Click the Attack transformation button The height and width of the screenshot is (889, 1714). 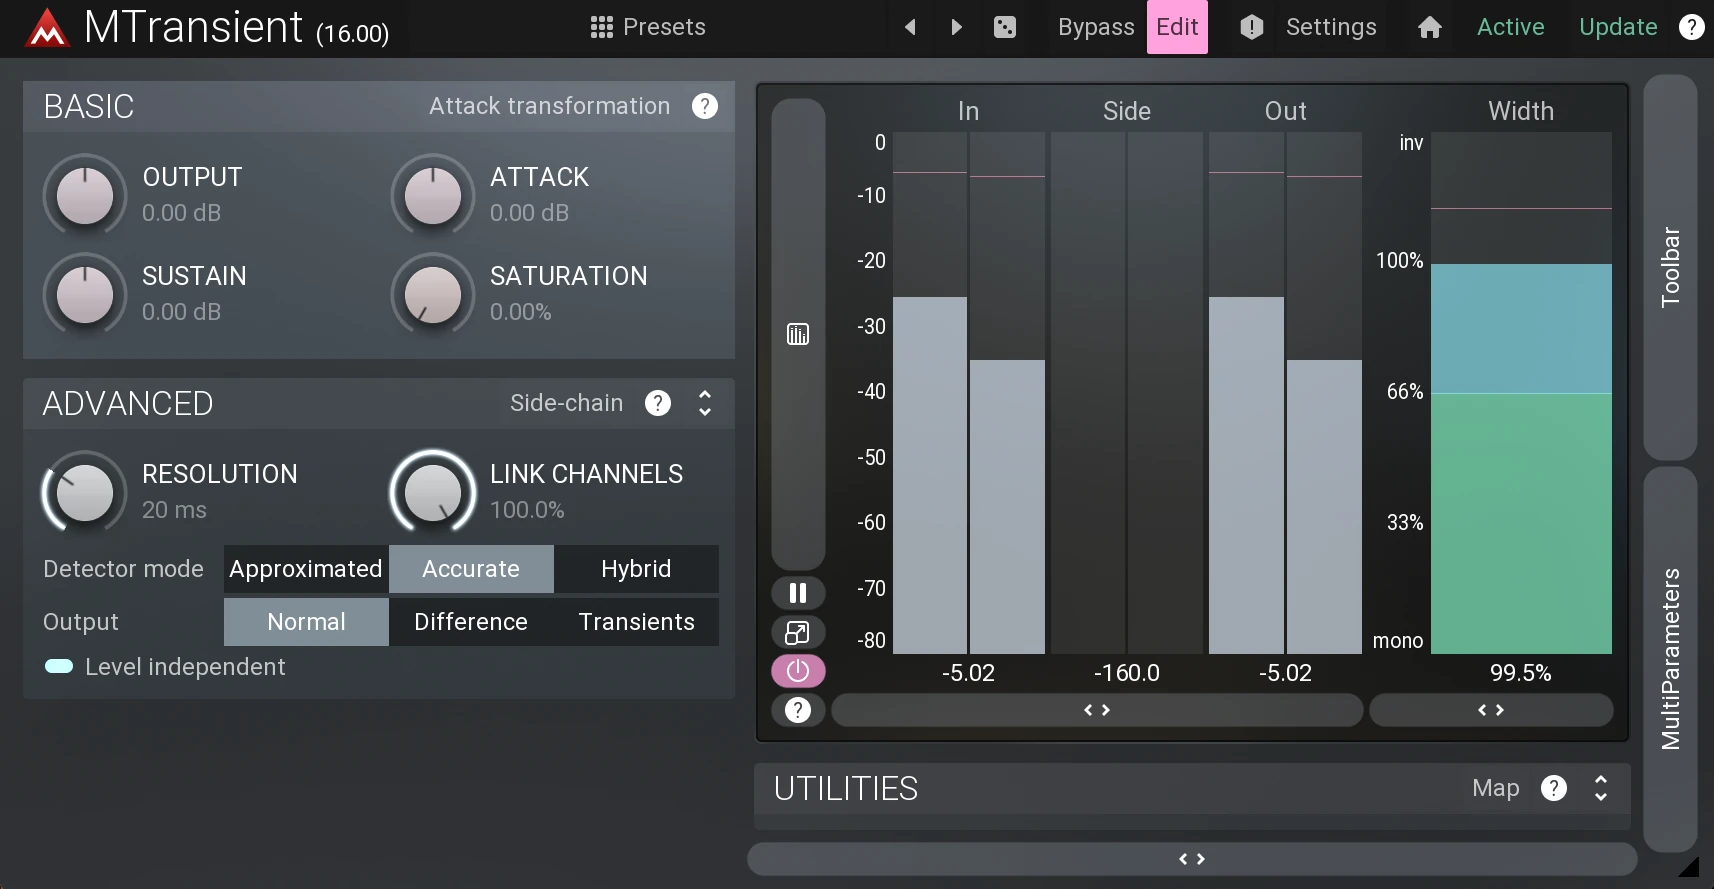[x=549, y=106]
